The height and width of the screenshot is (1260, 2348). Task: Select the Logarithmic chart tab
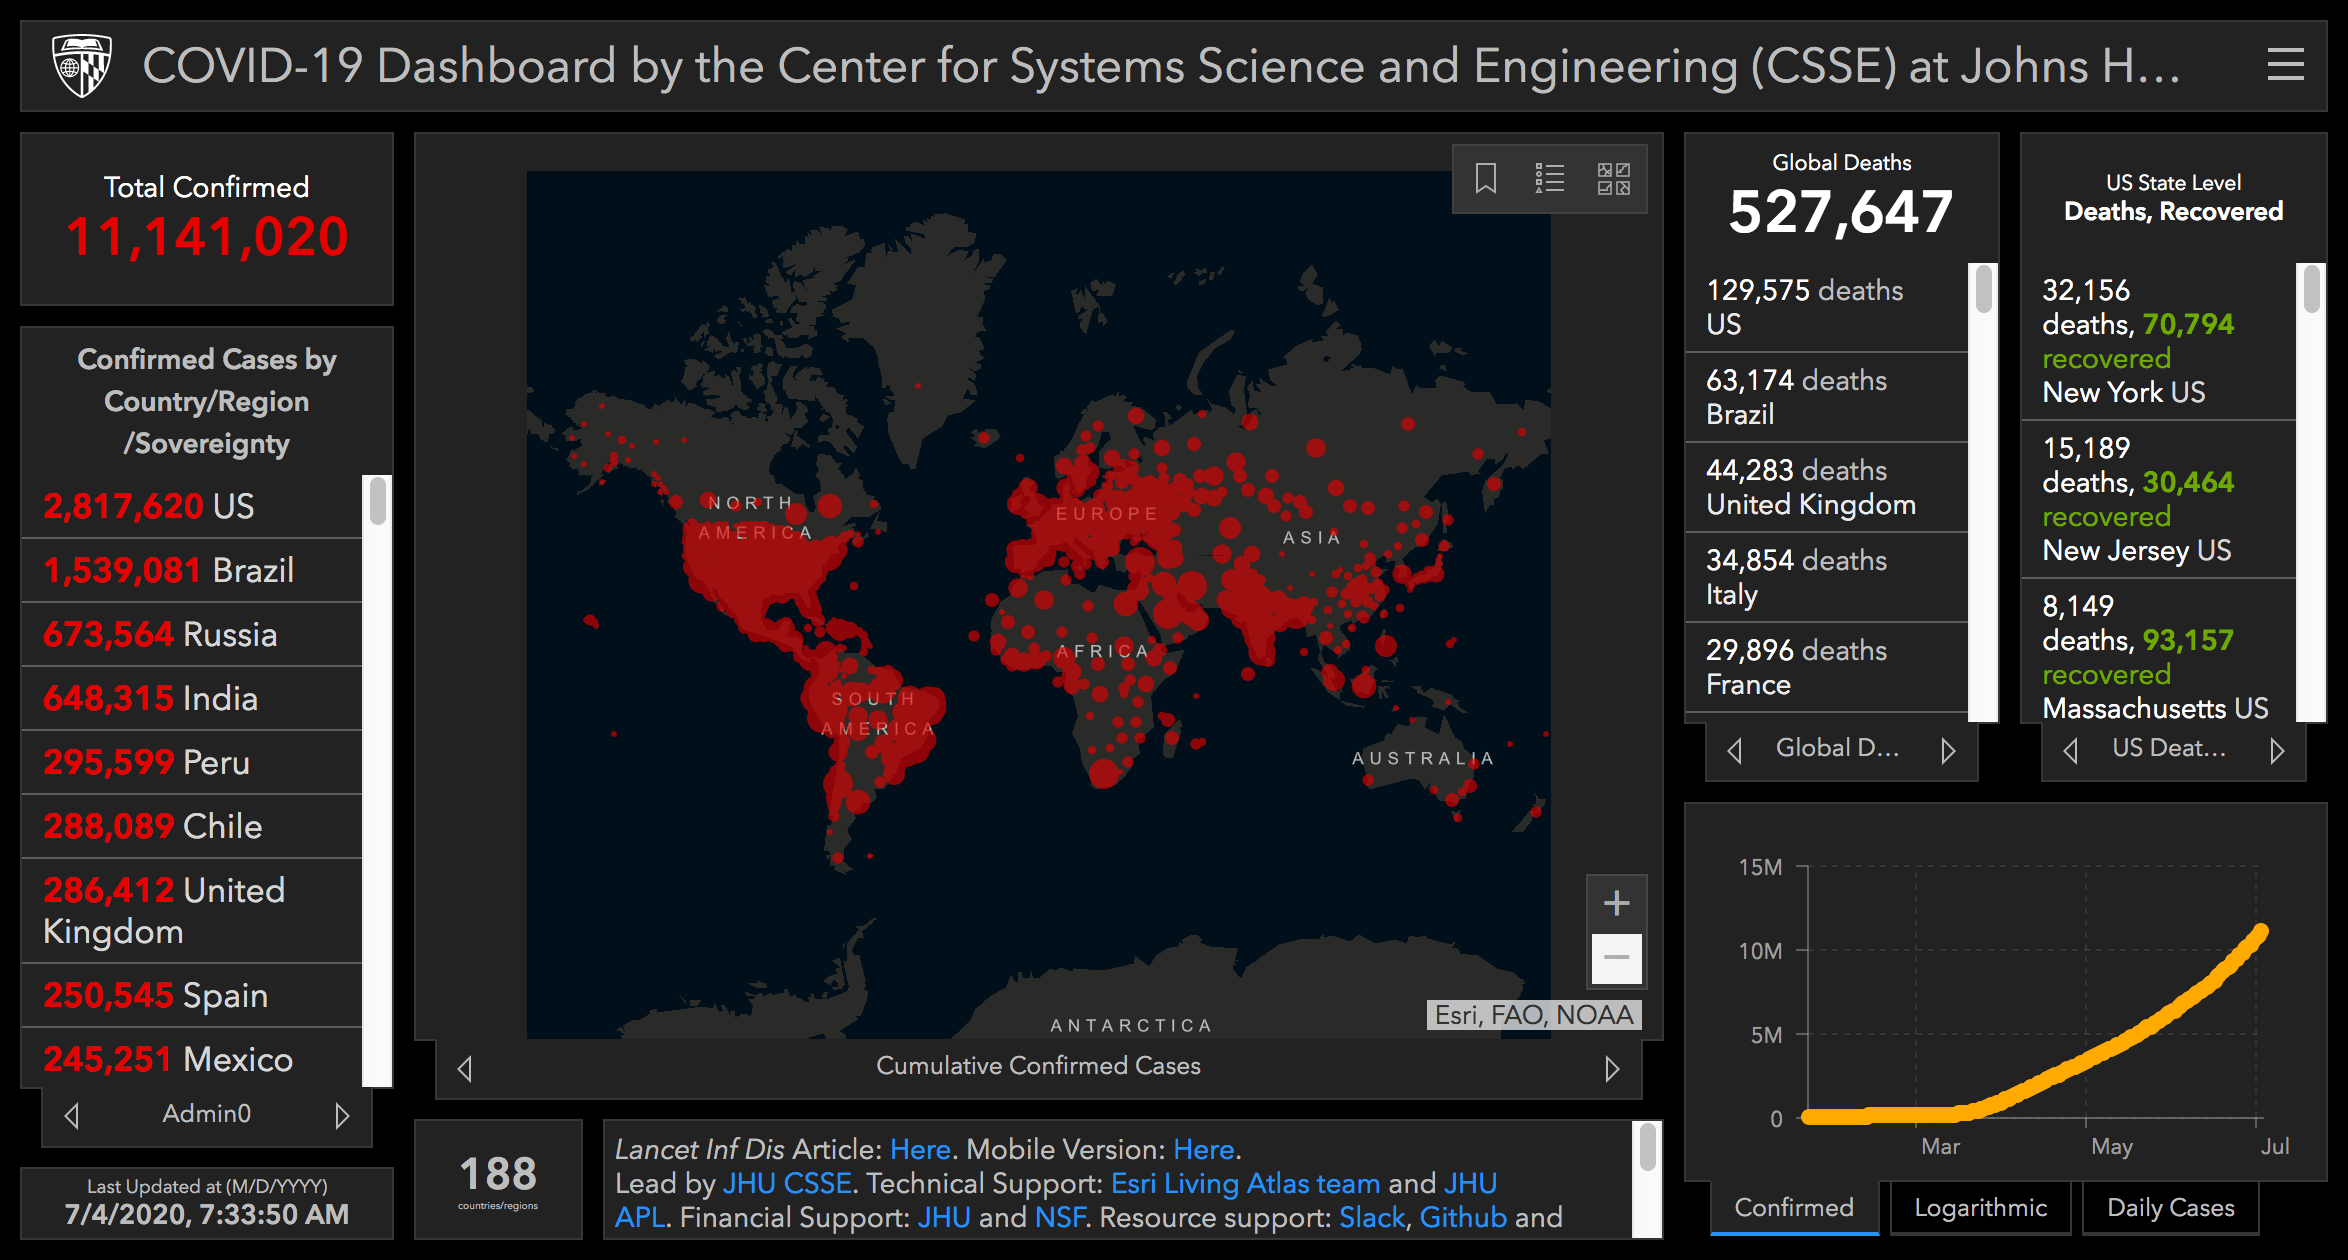[1980, 1208]
